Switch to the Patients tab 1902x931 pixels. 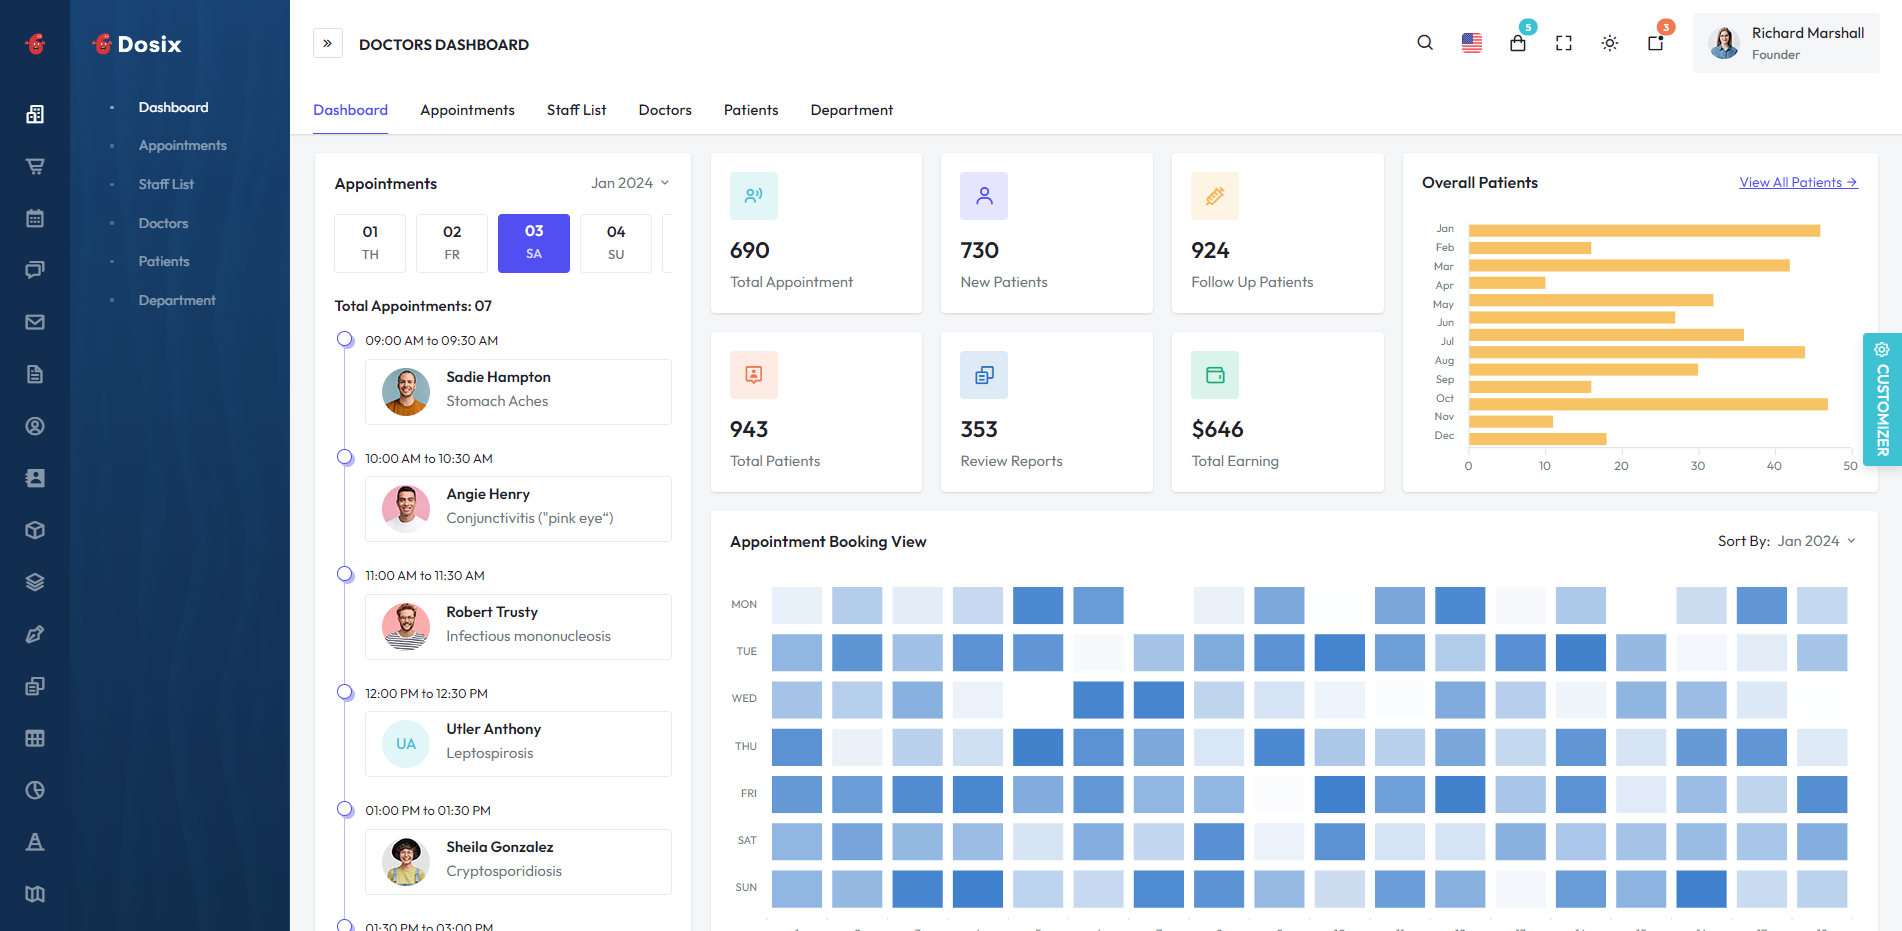pos(751,110)
